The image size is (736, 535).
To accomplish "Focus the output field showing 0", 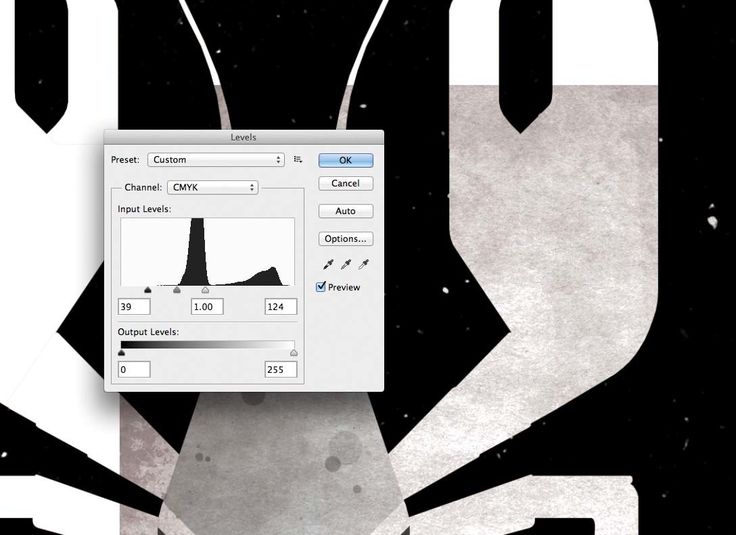I will 134,369.
